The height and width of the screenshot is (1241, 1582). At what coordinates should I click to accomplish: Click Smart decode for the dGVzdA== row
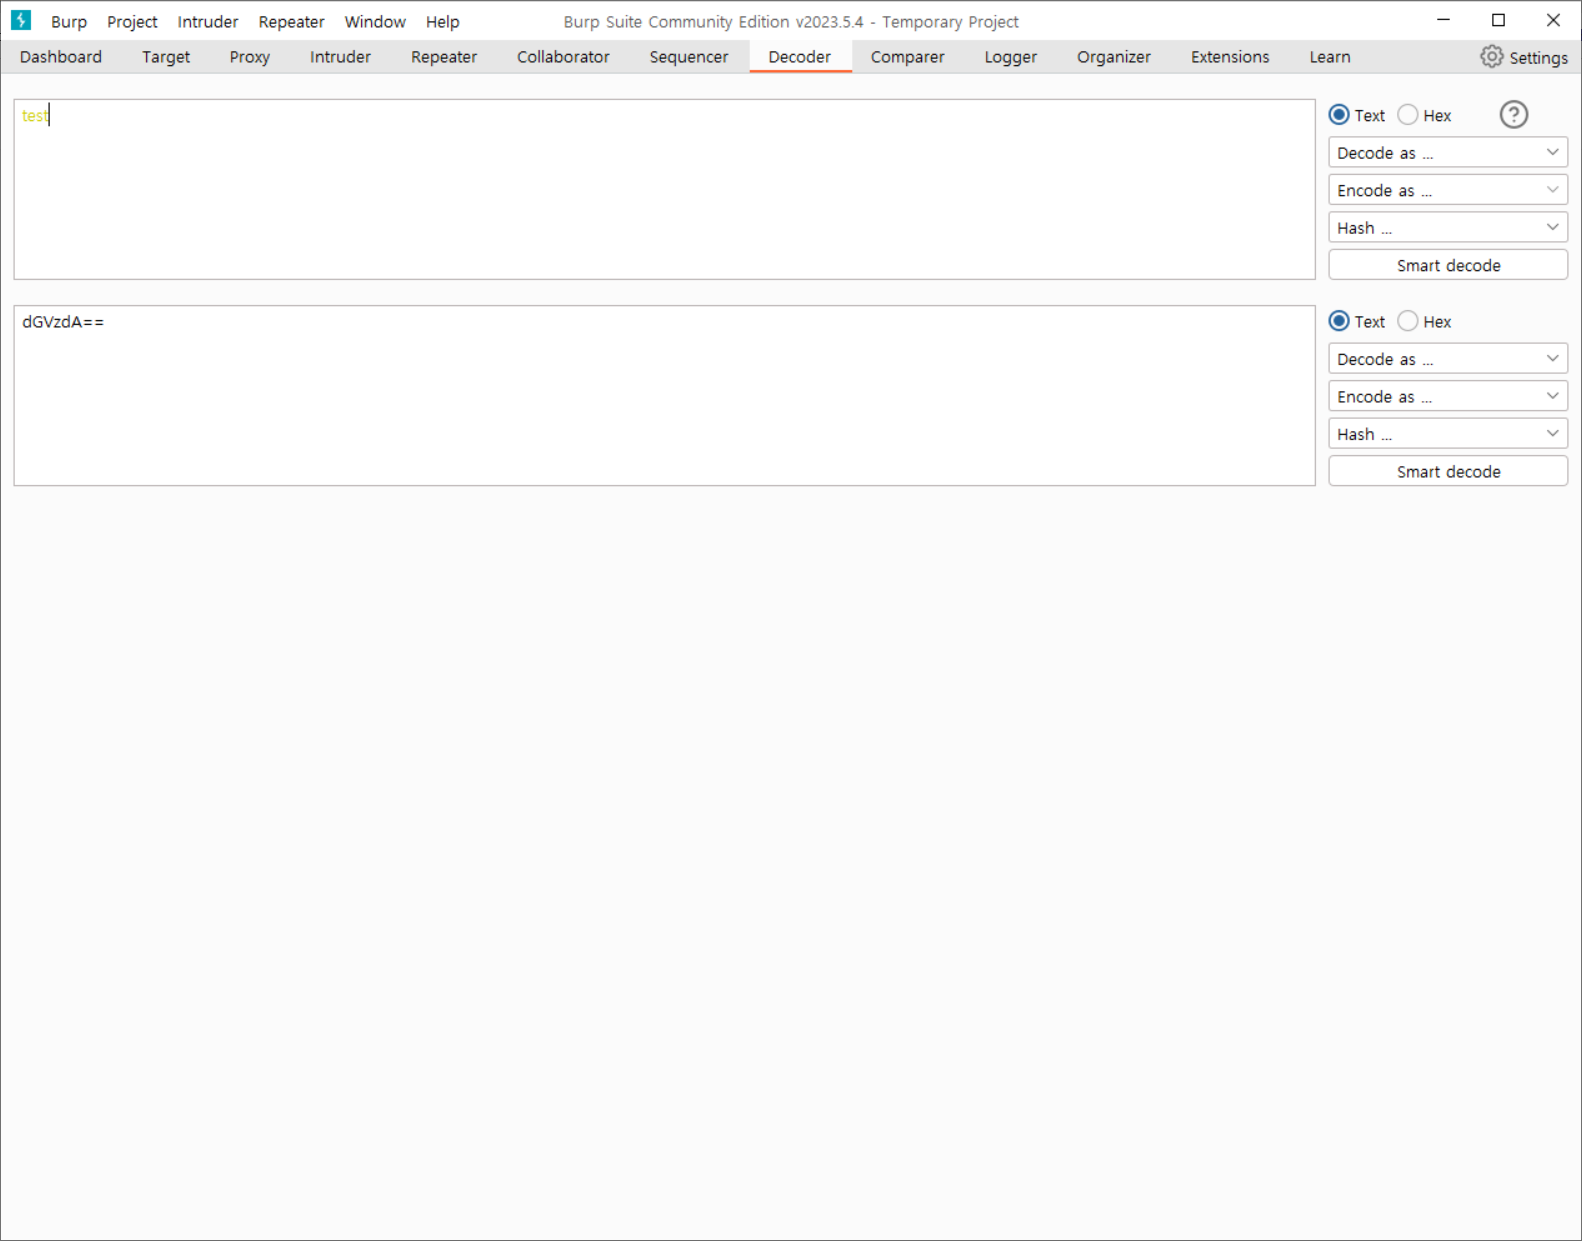pos(1447,471)
